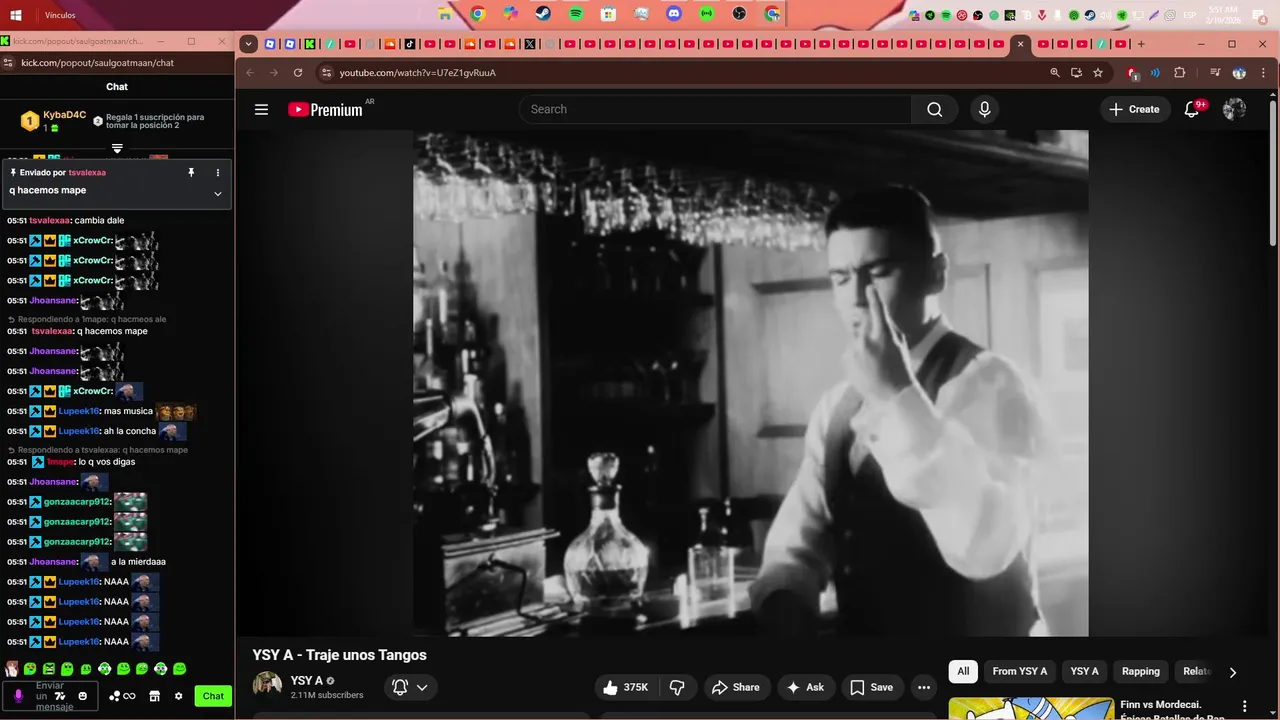The width and height of the screenshot is (1280, 720).
Task: Select the All filter chip
Action: click(963, 671)
